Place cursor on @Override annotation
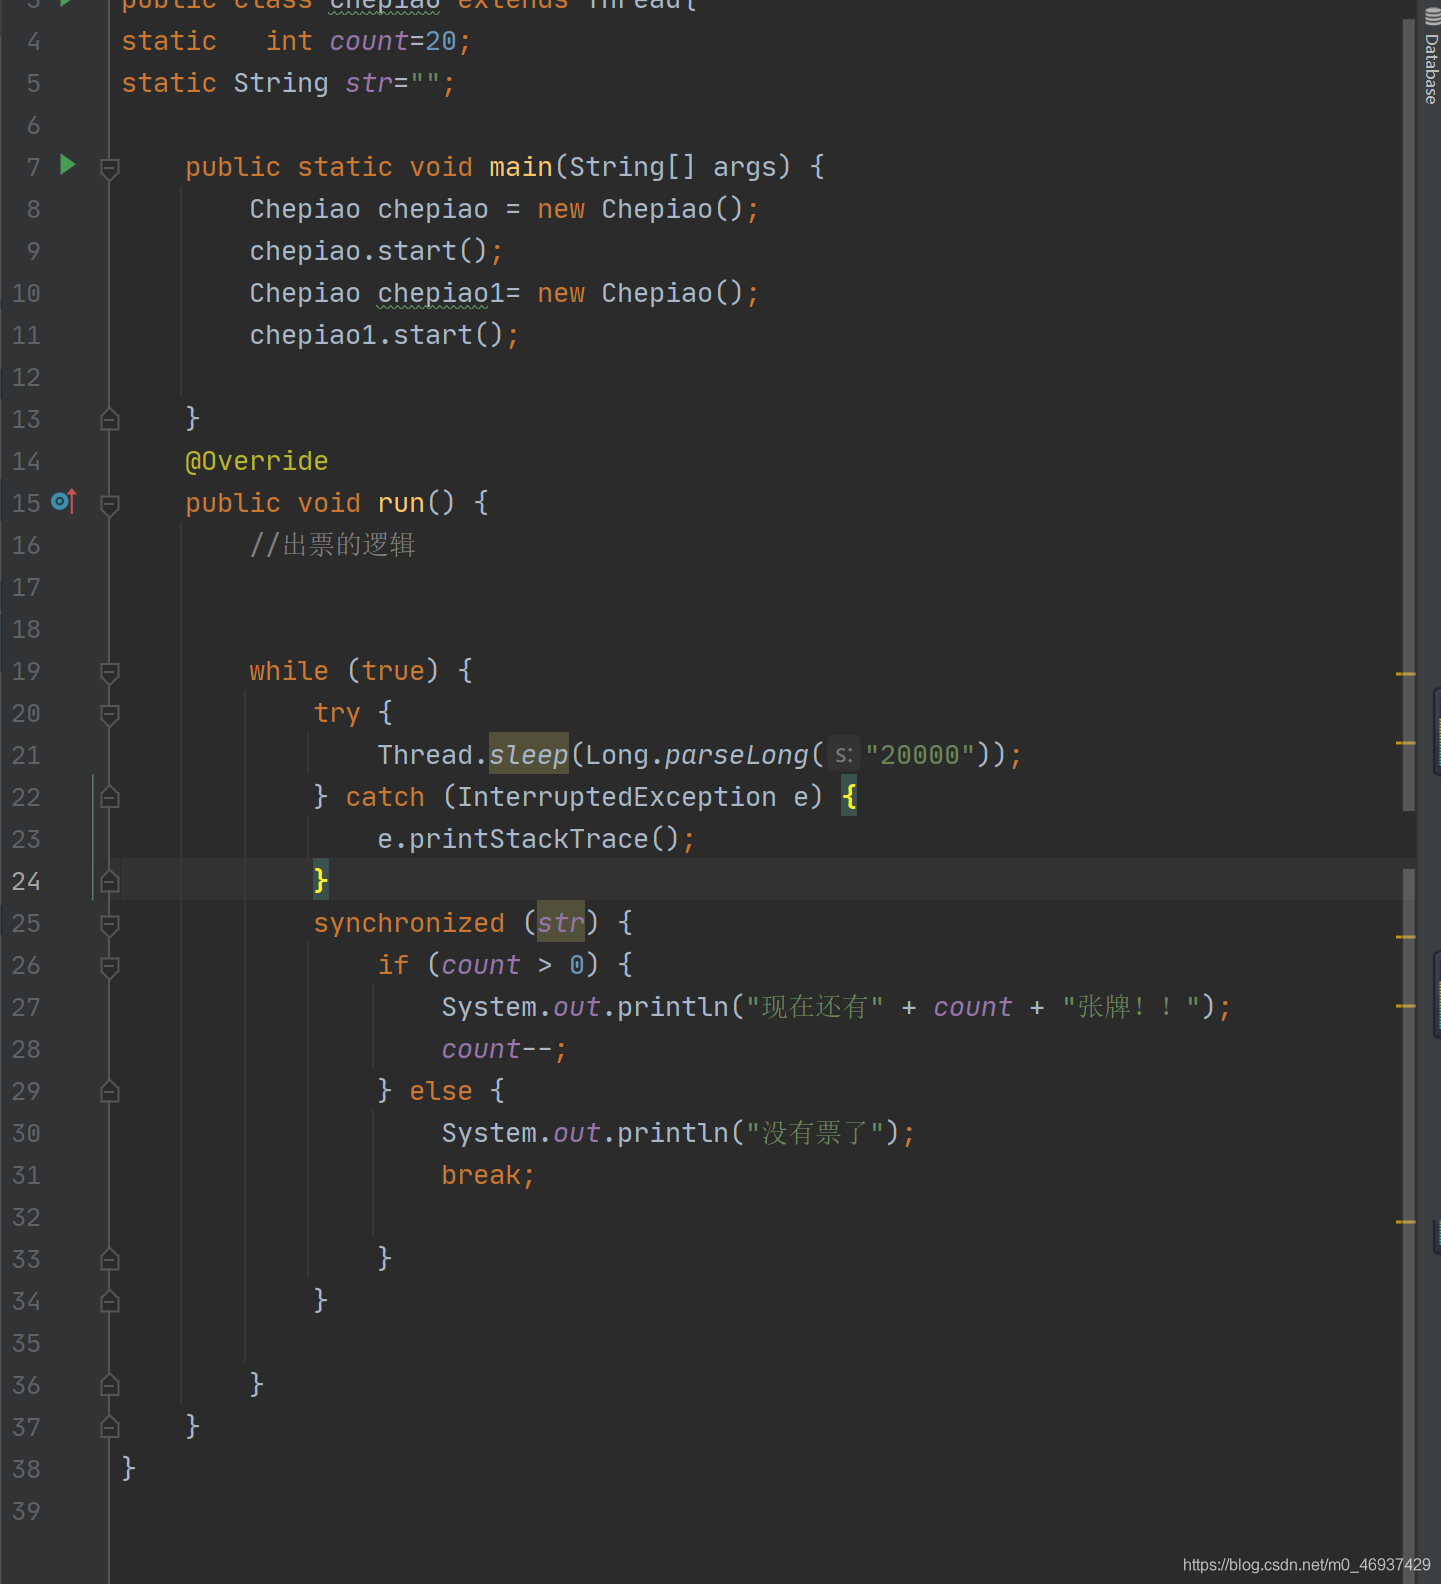Image resolution: width=1441 pixels, height=1584 pixels. coord(257,461)
